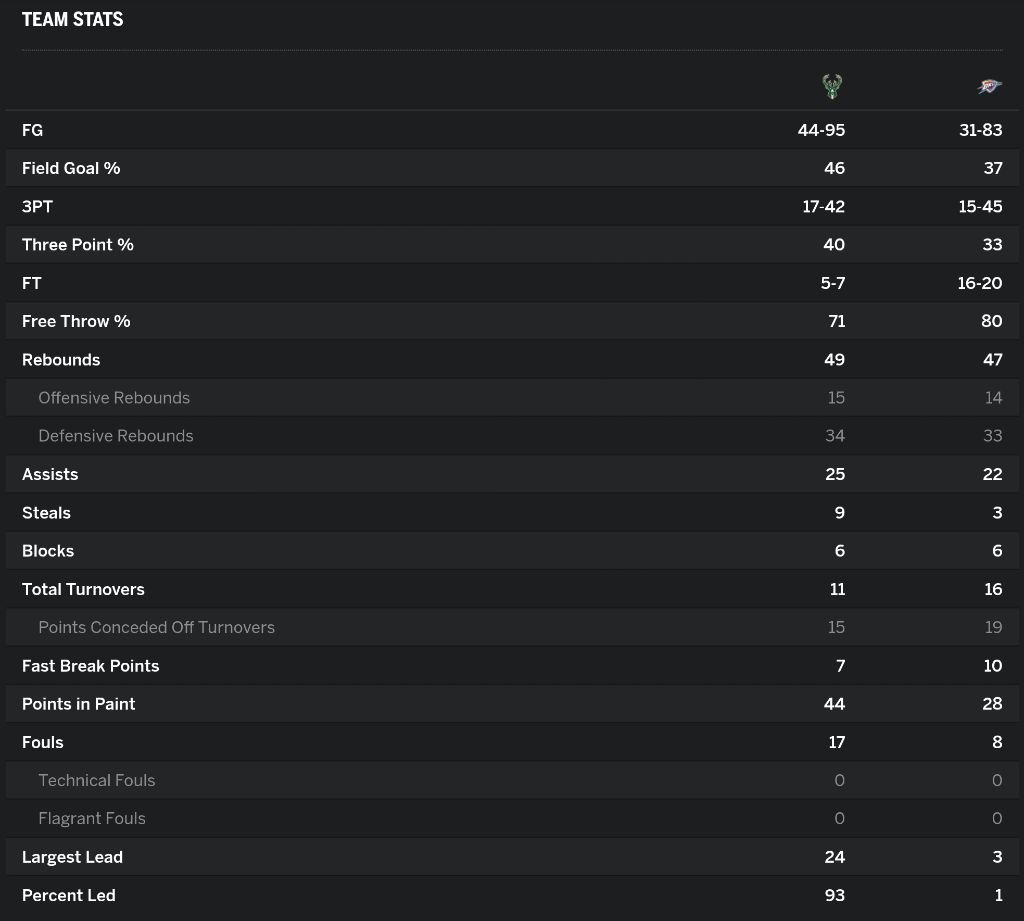Select the Field Goal % row label

pyautogui.click(x=71, y=168)
